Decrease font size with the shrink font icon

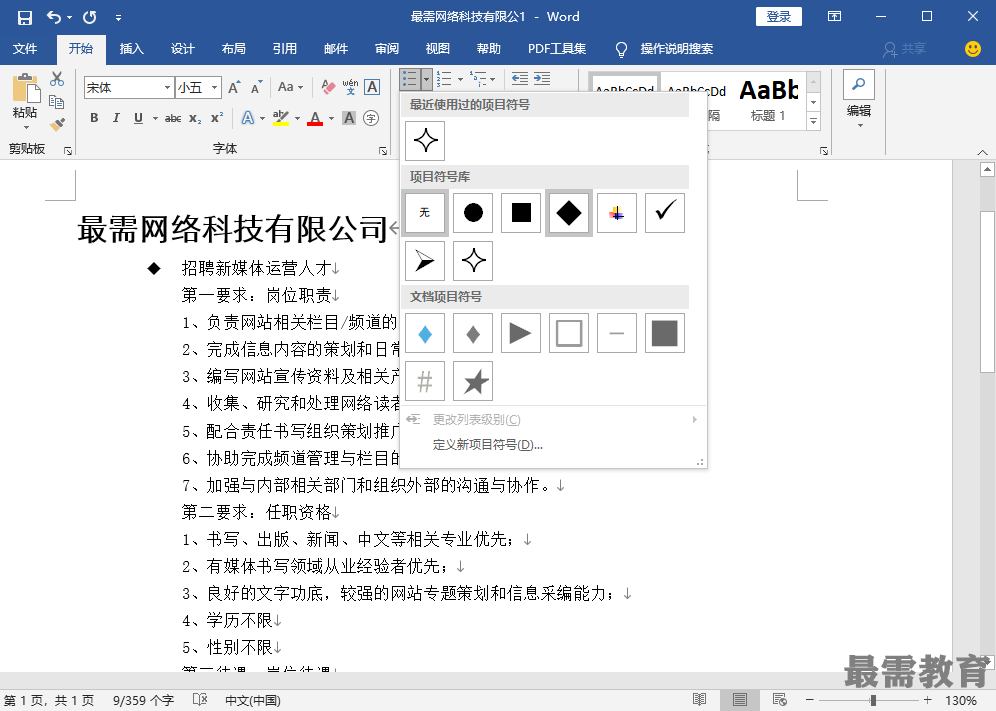point(257,87)
